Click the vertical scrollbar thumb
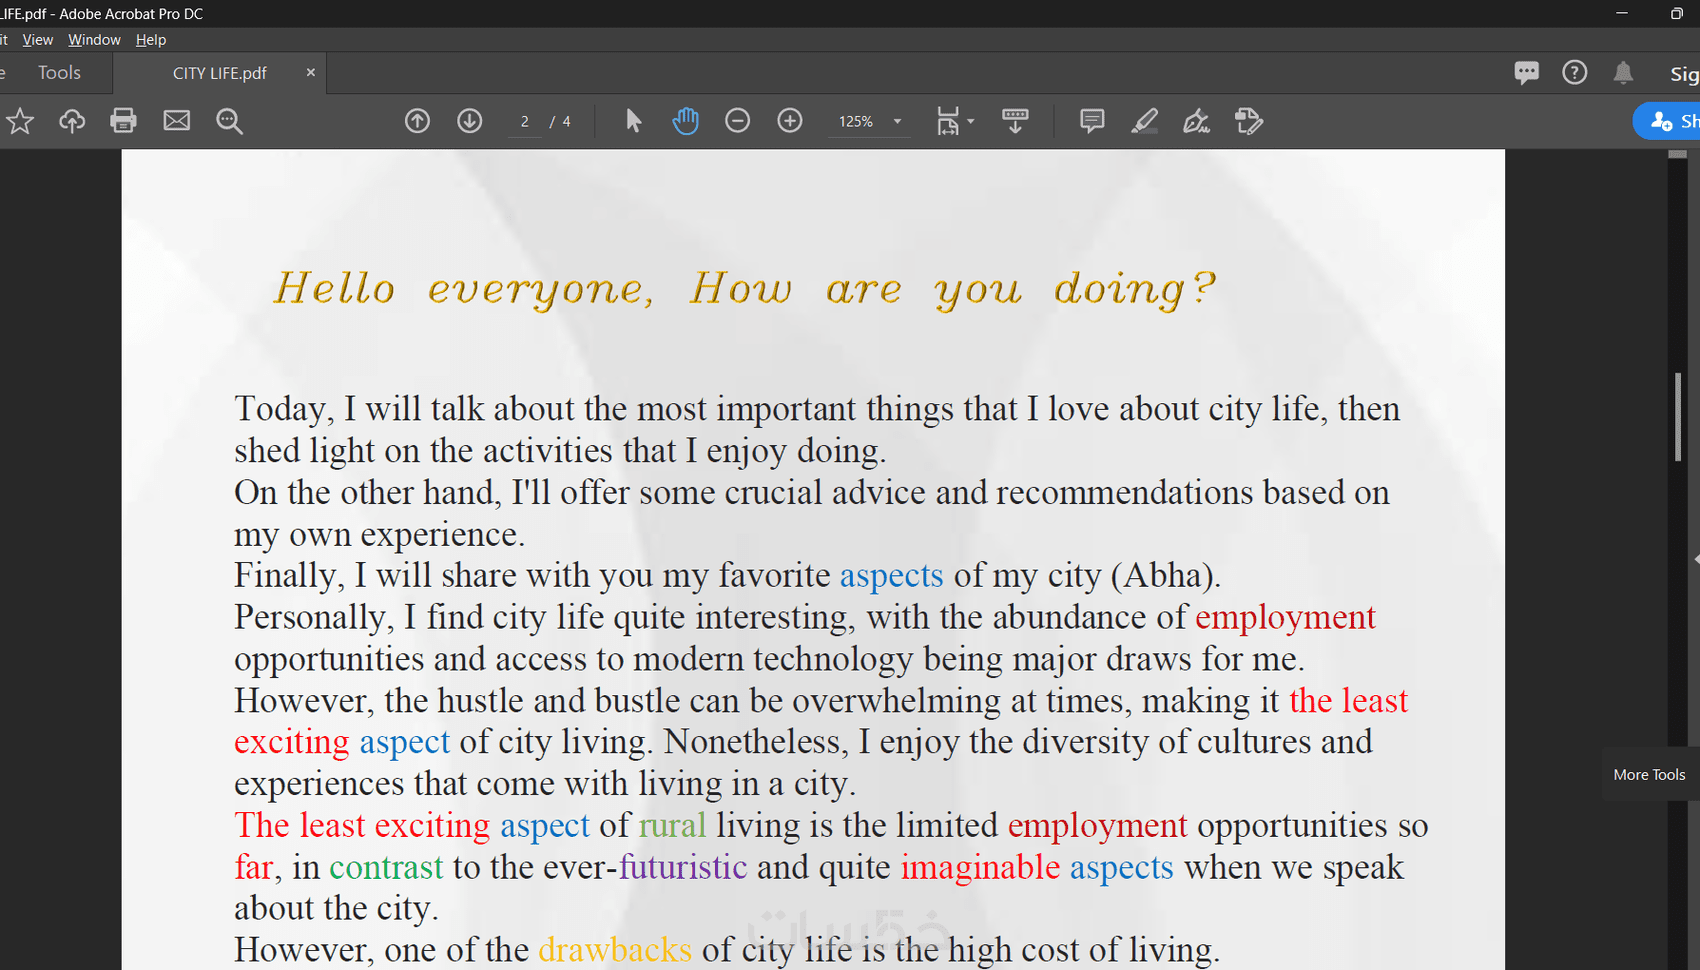Viewport: 1700px width, 970px height. click(1678, 416)
